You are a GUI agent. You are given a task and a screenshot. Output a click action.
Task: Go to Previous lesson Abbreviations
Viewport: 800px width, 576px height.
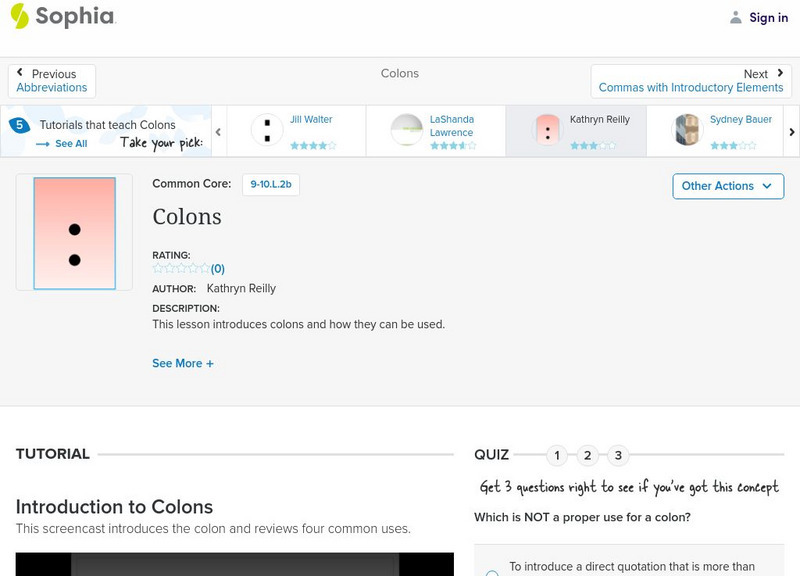coord(52,81)
